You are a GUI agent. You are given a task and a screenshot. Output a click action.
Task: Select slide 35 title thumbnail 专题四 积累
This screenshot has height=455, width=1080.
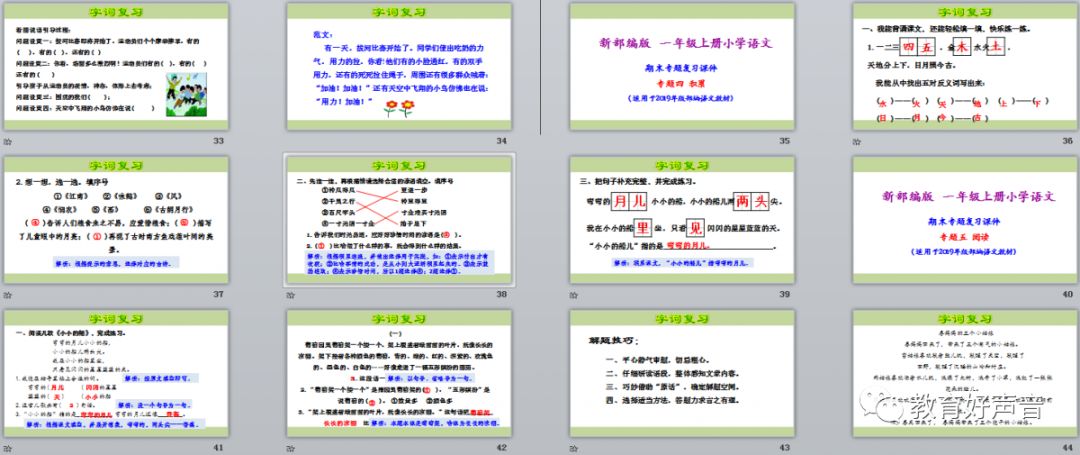click(683, 67)
